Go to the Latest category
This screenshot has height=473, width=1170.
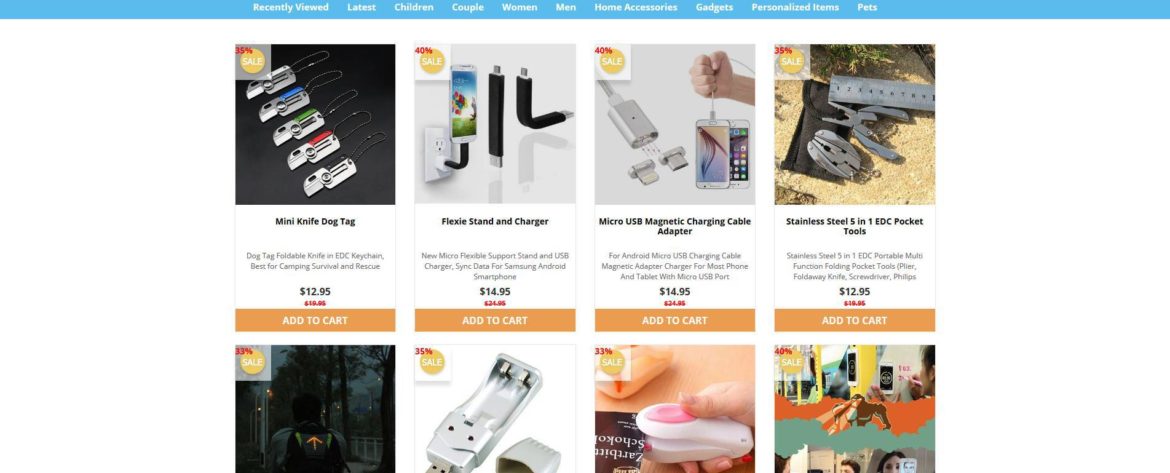click(361, 7)
